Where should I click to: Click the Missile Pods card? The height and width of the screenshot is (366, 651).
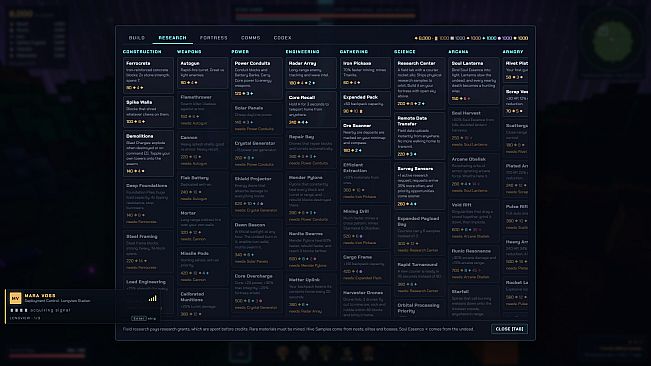pyautogui.click(x=203, y=266)
